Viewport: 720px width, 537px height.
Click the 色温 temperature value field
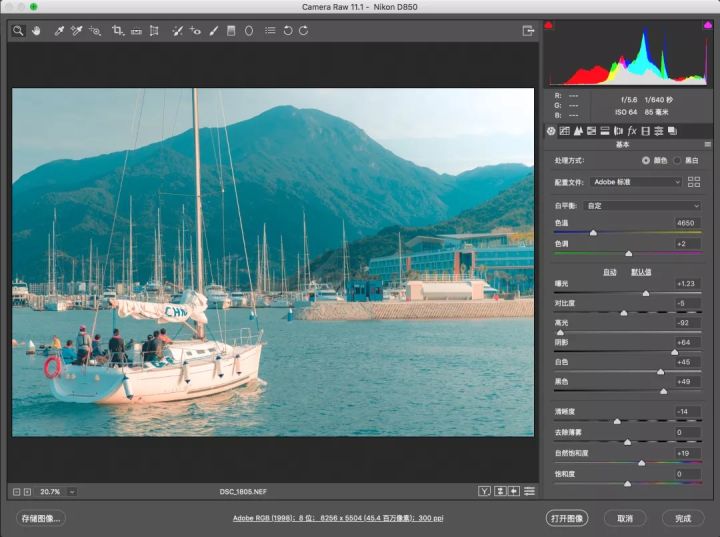tap(686, 223)
